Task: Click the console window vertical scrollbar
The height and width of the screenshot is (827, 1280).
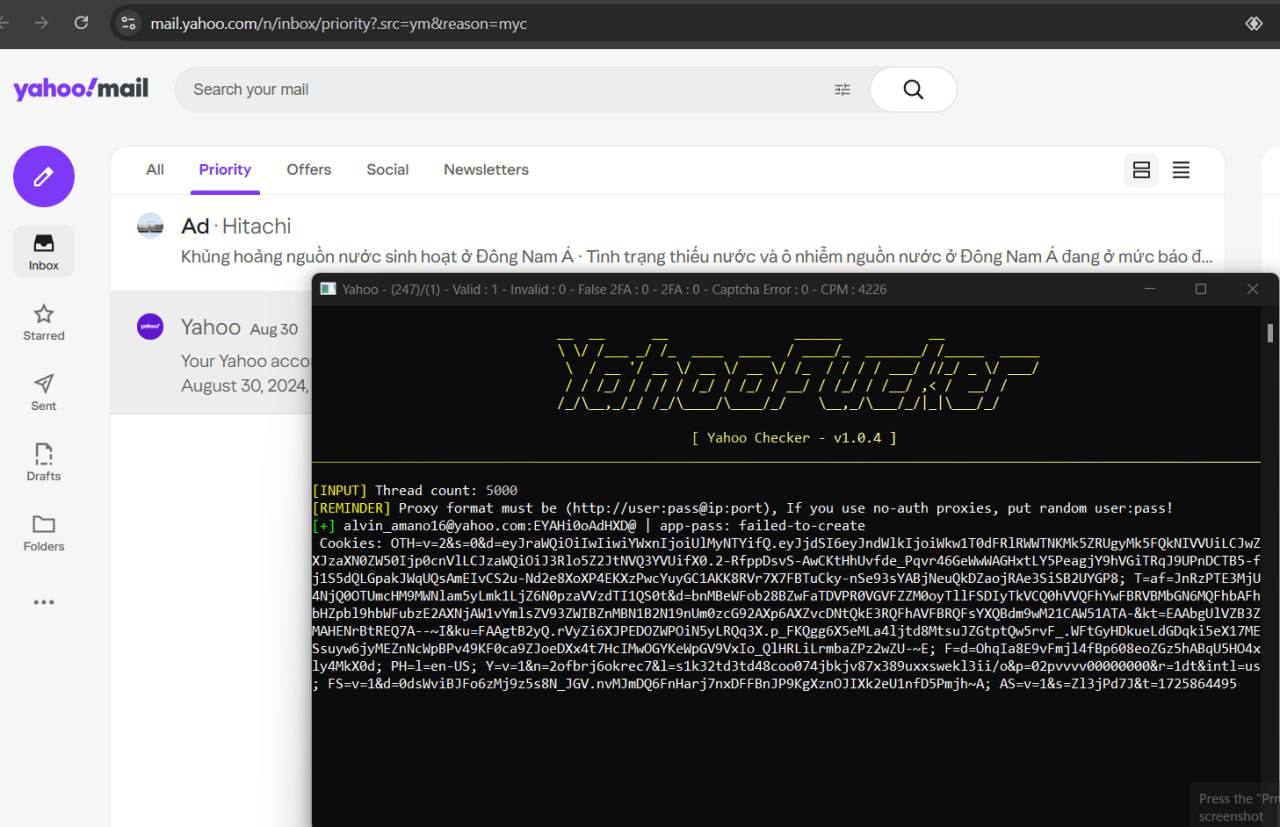Action: coord(1270,333)
